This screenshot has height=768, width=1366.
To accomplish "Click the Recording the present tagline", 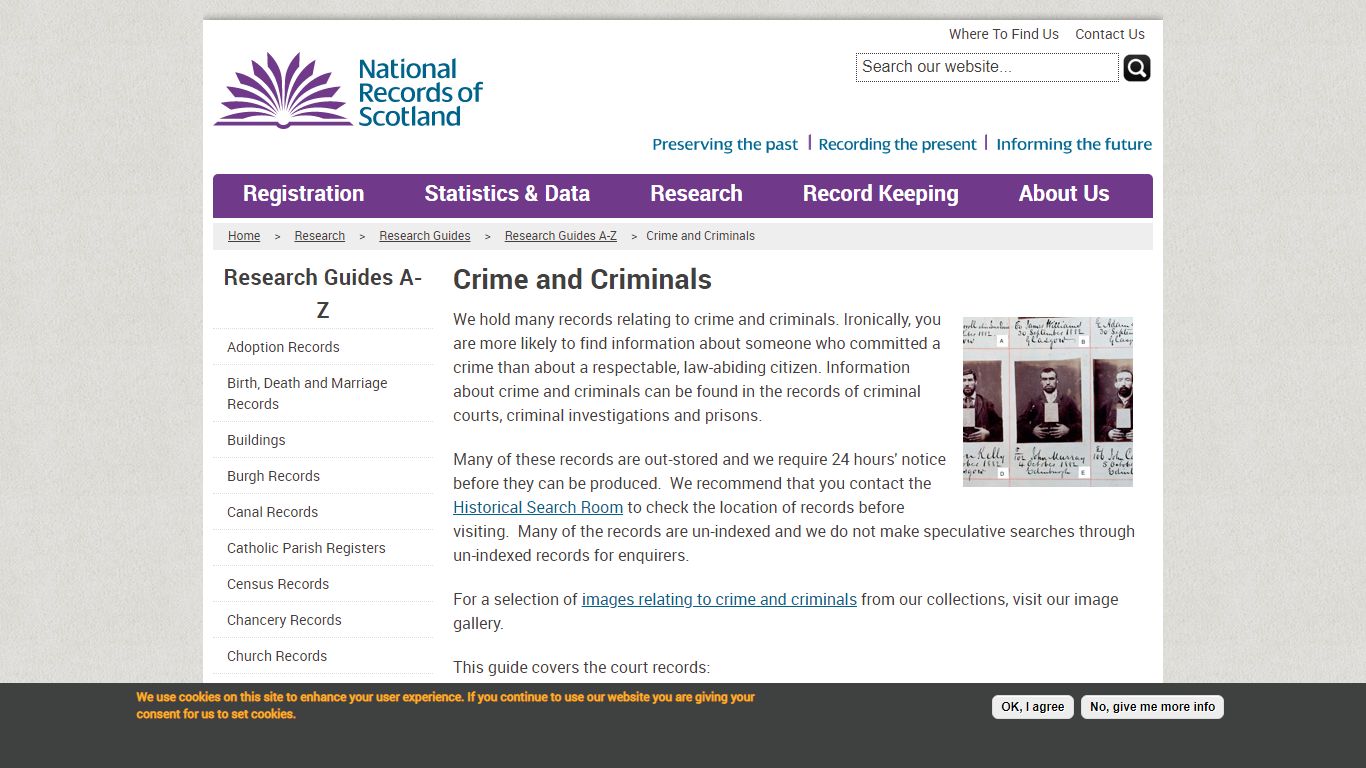I will pos(897,144).
